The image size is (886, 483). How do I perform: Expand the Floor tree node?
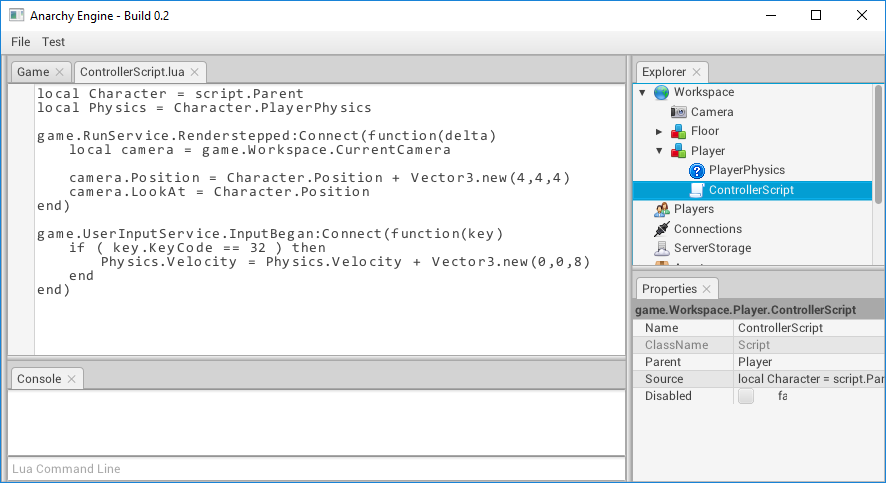tap(659, 132)
